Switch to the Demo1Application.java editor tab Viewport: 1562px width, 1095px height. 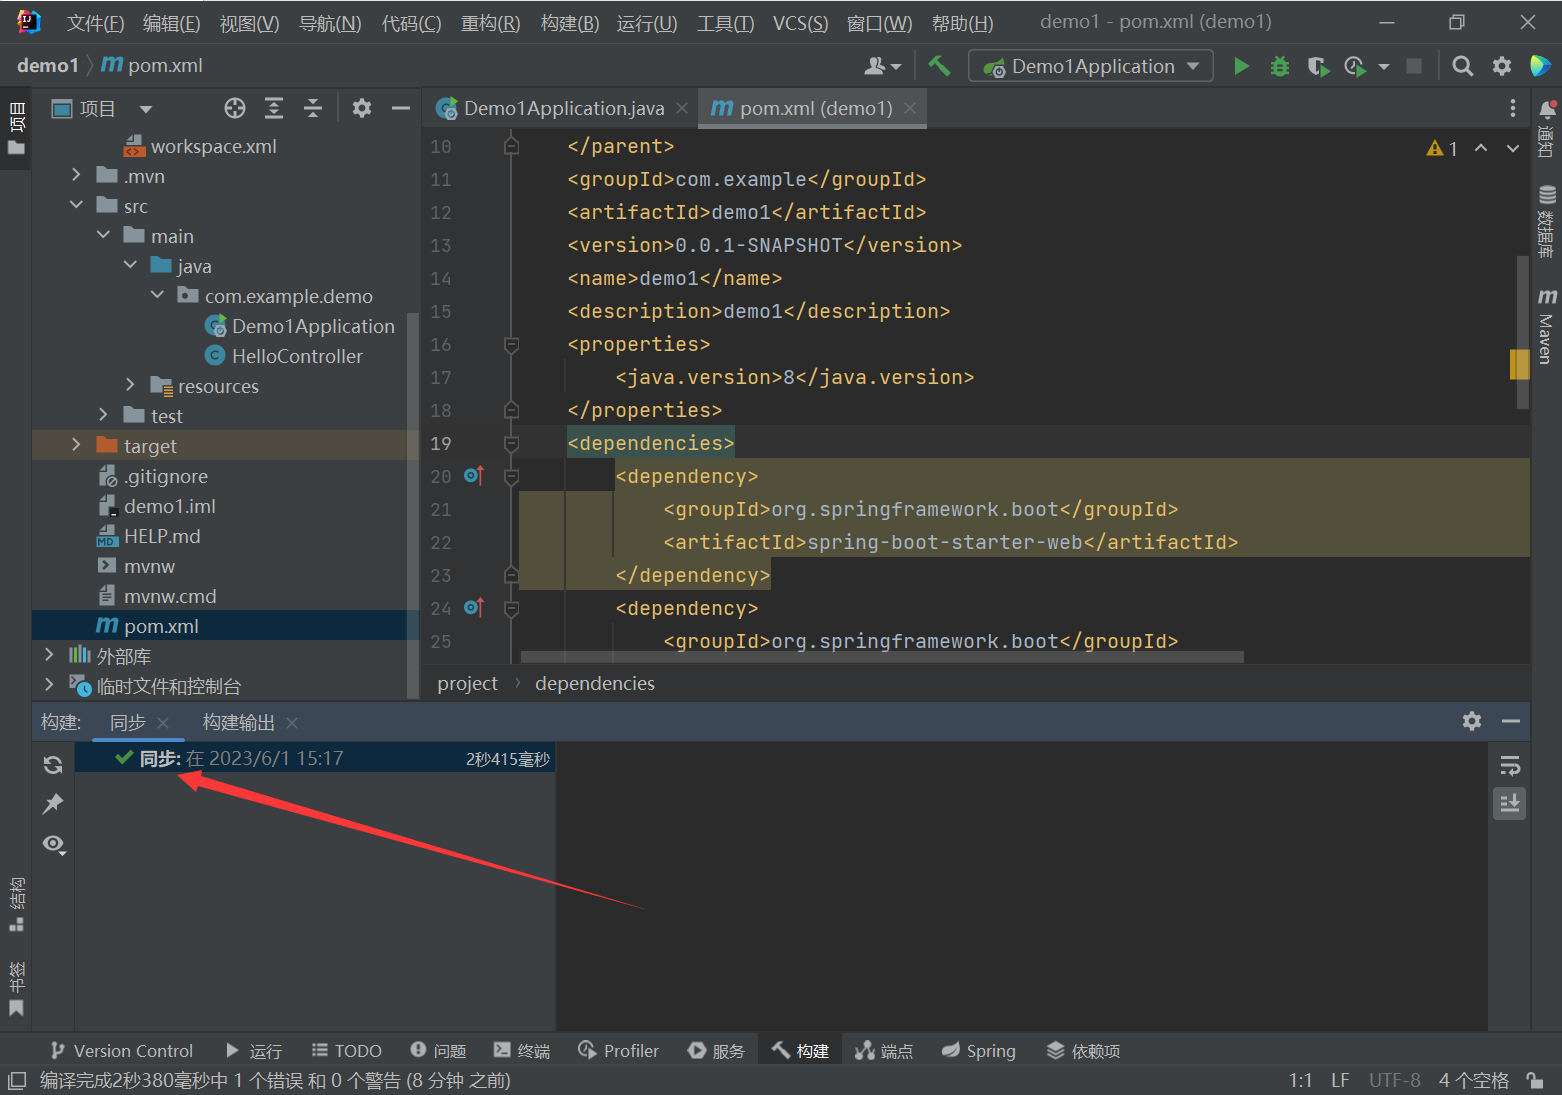click(x=563, y=108)
